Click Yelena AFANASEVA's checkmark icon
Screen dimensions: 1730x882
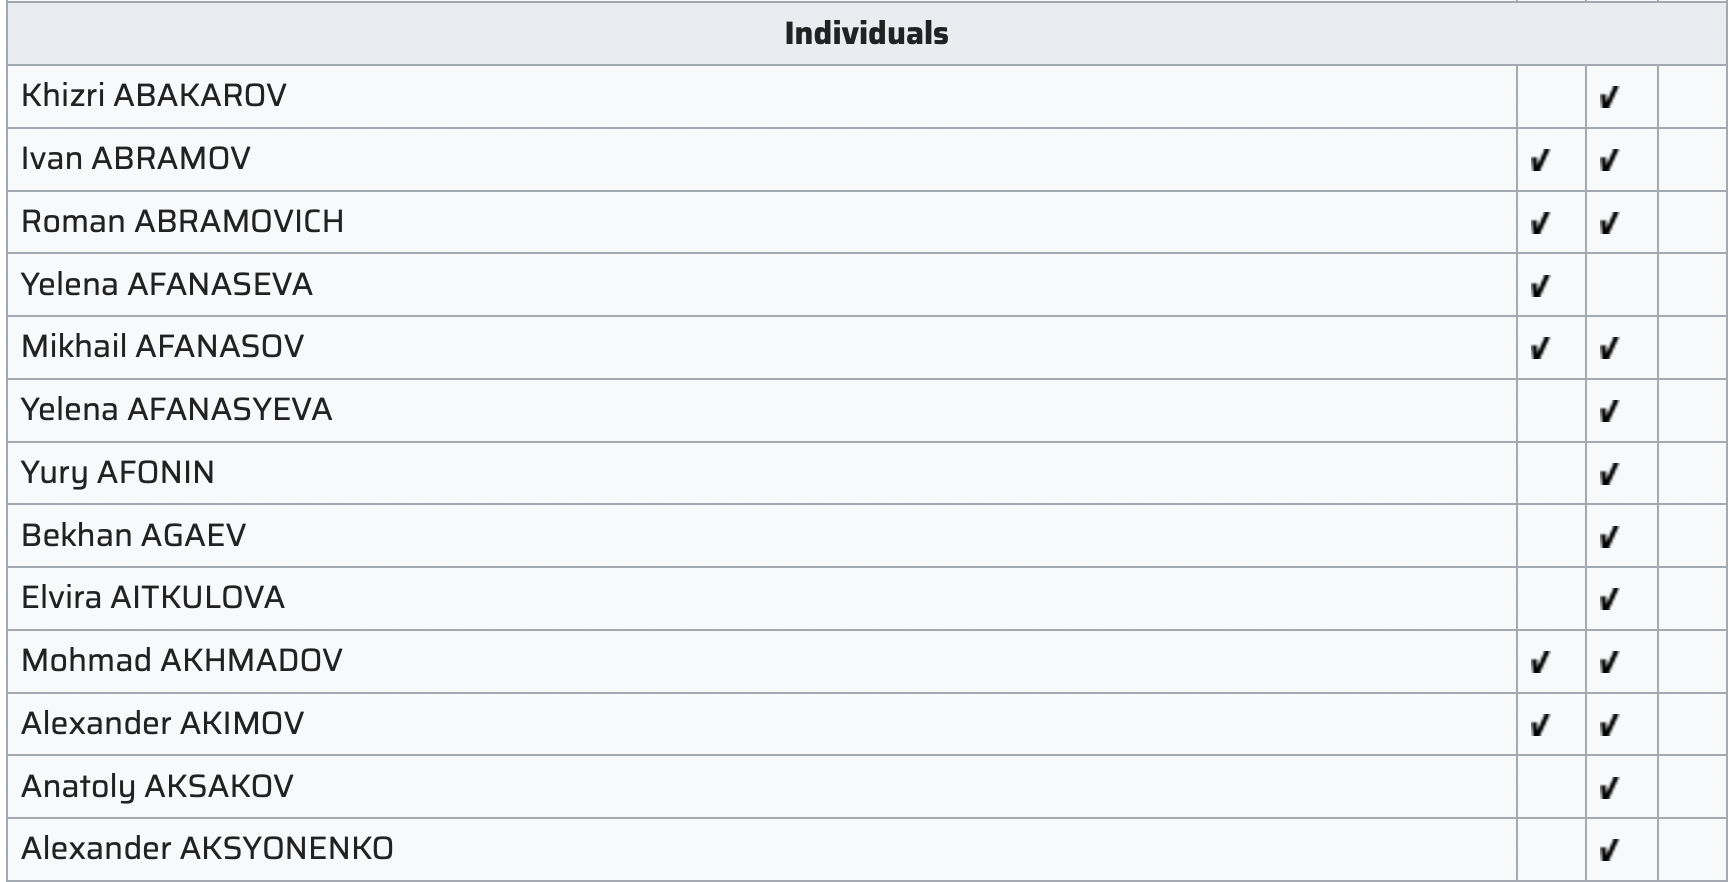[x=1540, y=286]
